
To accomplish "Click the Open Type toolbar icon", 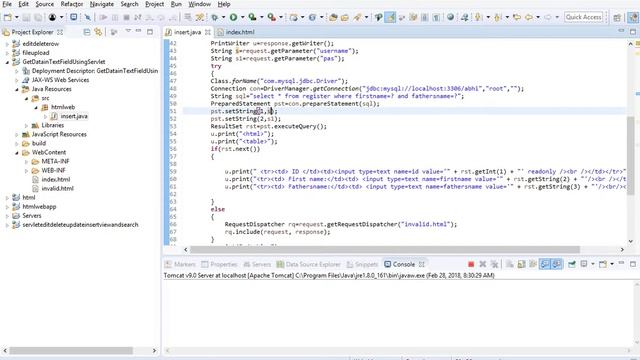I will click(333, 17).
